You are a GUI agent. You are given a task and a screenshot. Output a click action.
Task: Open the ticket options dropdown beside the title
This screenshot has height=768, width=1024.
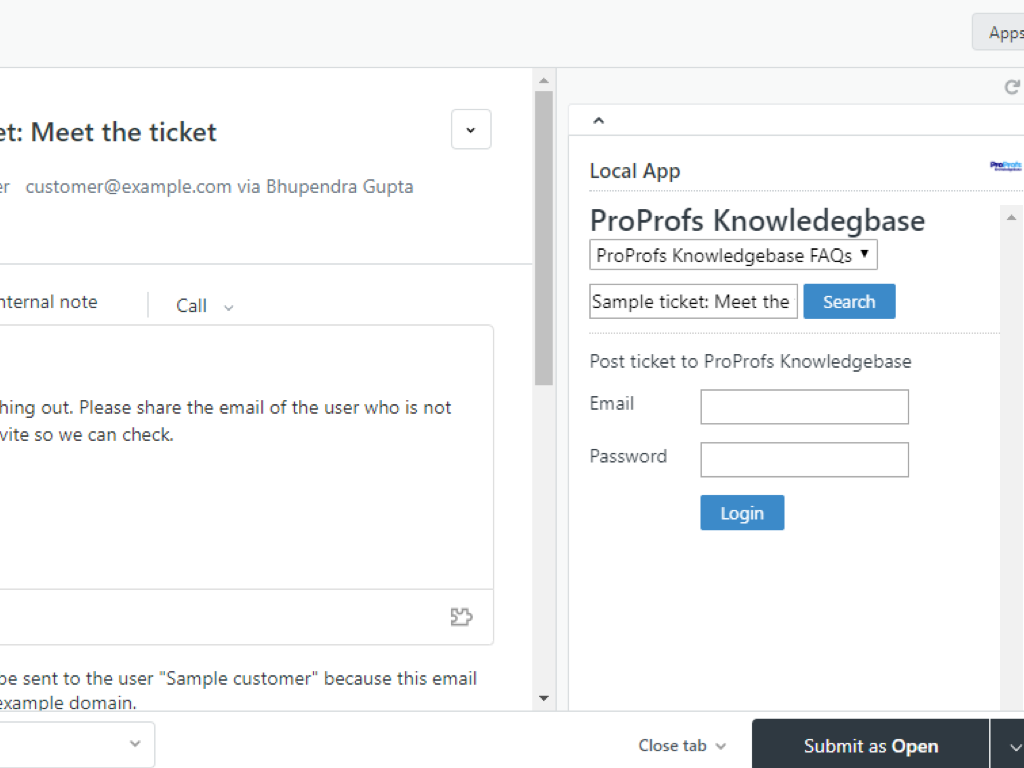coord(471,130)
